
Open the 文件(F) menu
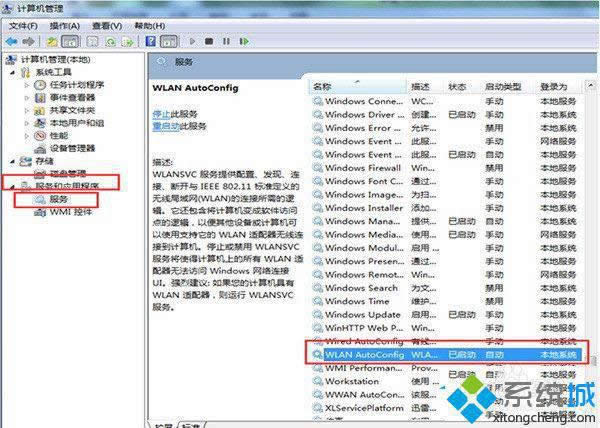coord(24,25)
